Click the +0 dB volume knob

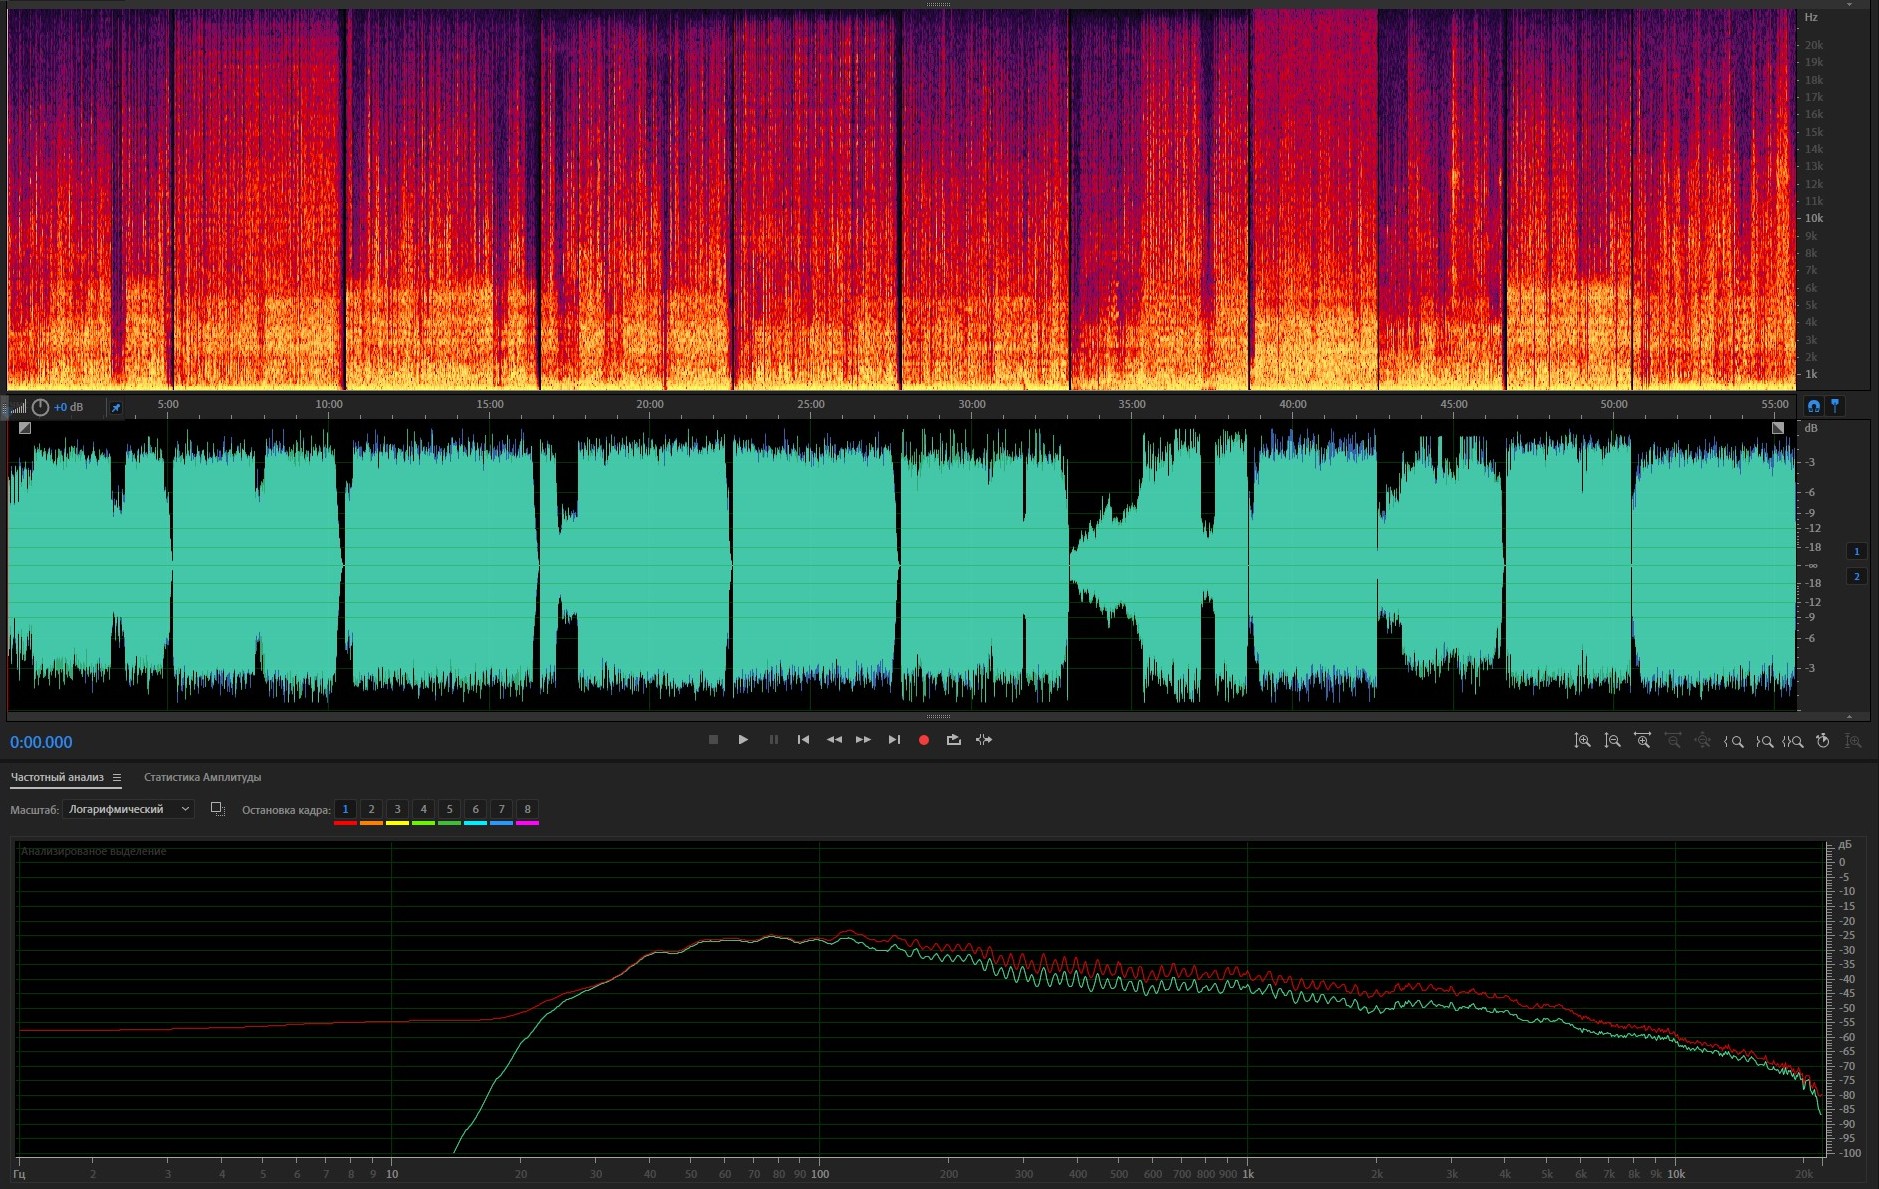click(40, 407)
